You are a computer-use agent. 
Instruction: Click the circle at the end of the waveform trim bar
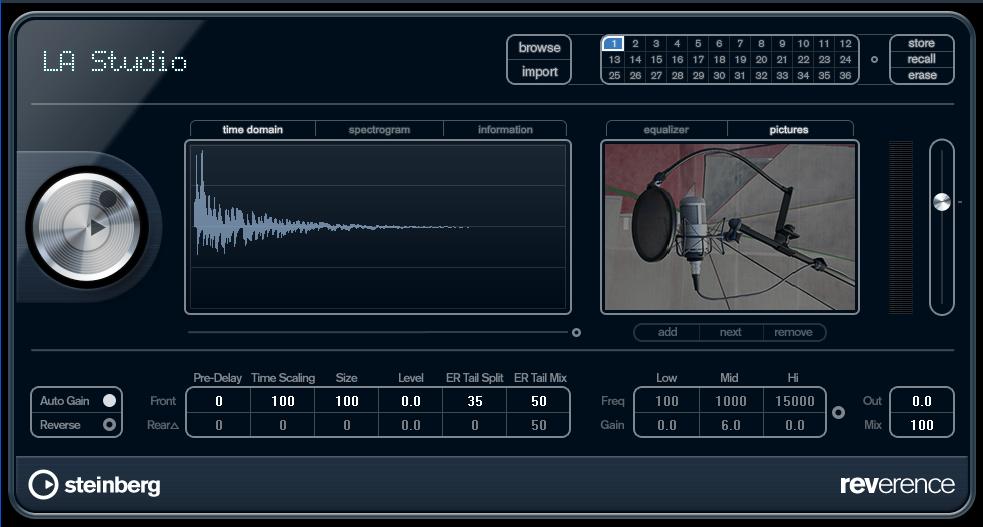[576, 333]
